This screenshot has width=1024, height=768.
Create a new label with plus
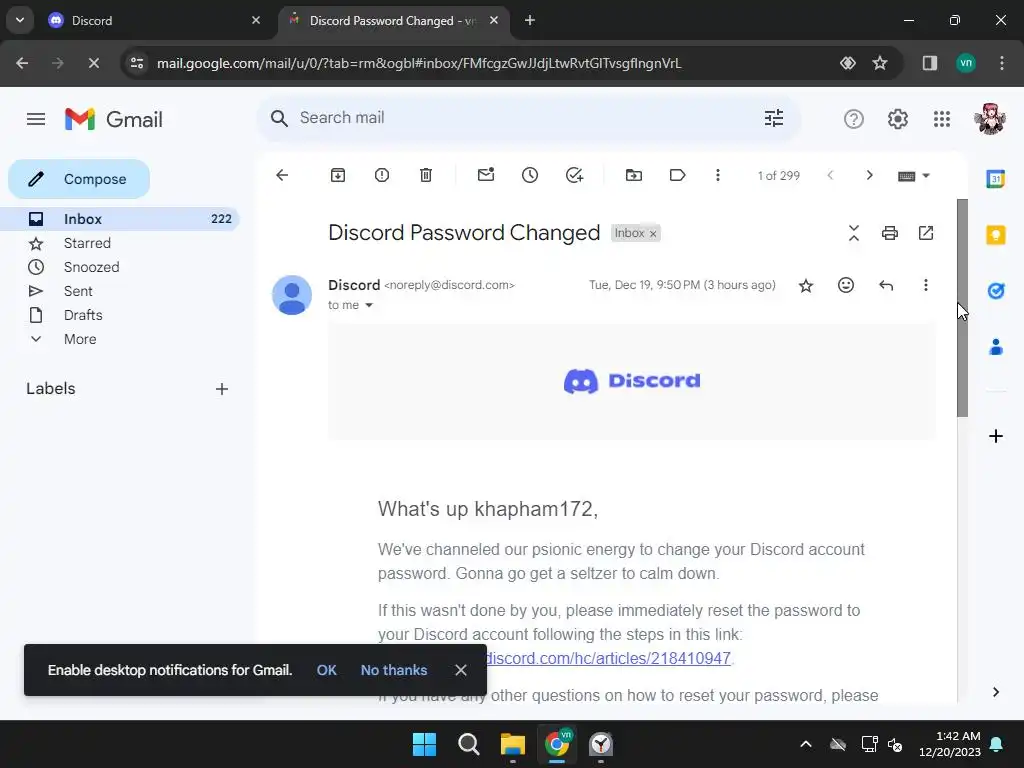click(x=222, y=389)
